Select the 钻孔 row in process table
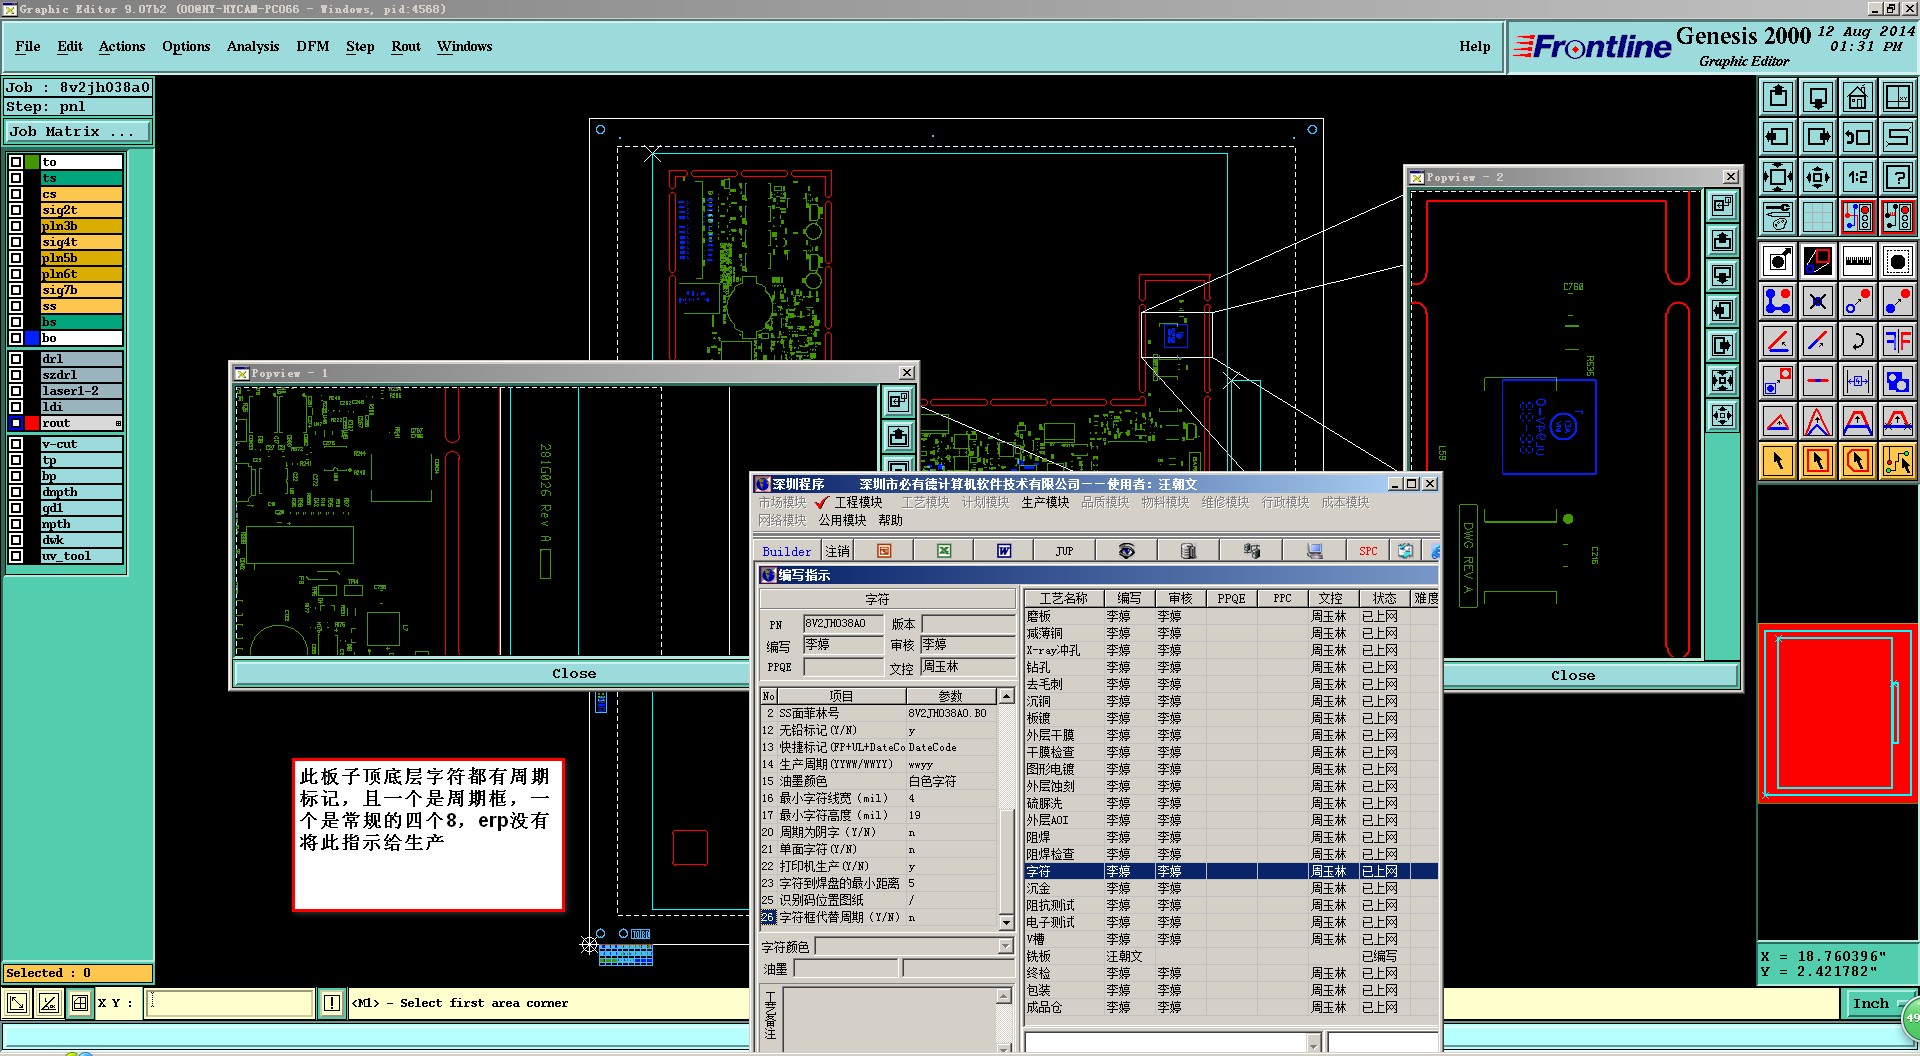The width and height of the screenshot is (1920, 1056). tap(1231, 667)
